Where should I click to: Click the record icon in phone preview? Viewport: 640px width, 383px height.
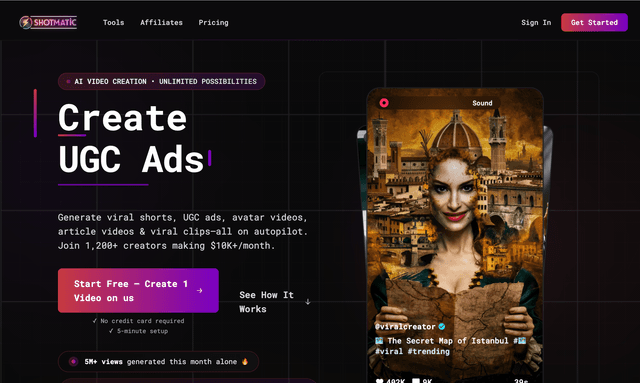click(x=384, y=103)
